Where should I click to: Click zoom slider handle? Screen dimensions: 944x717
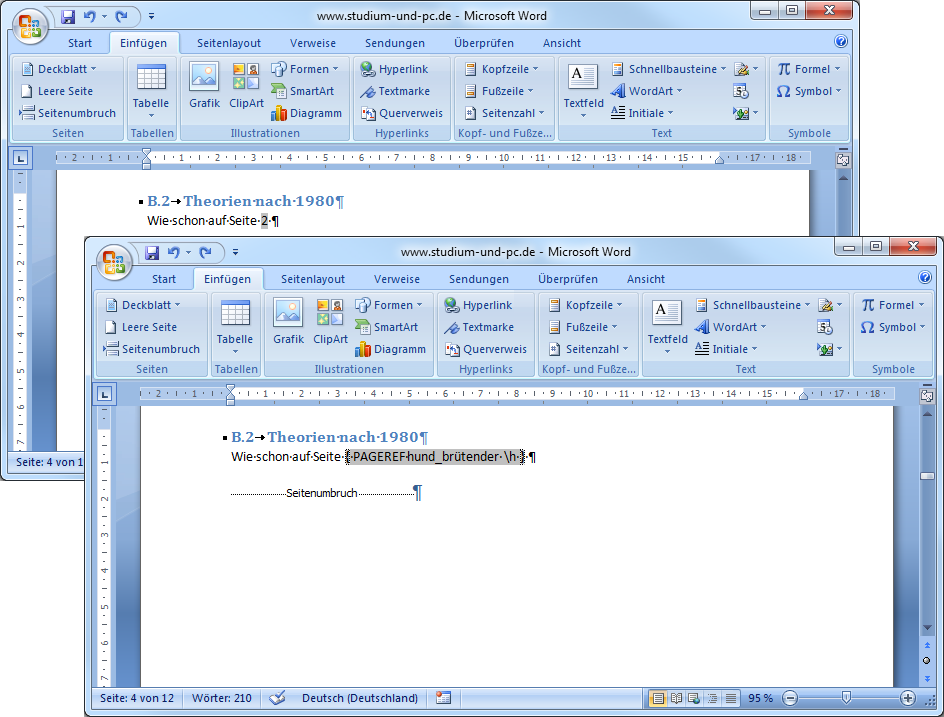[x=846, y=698]
